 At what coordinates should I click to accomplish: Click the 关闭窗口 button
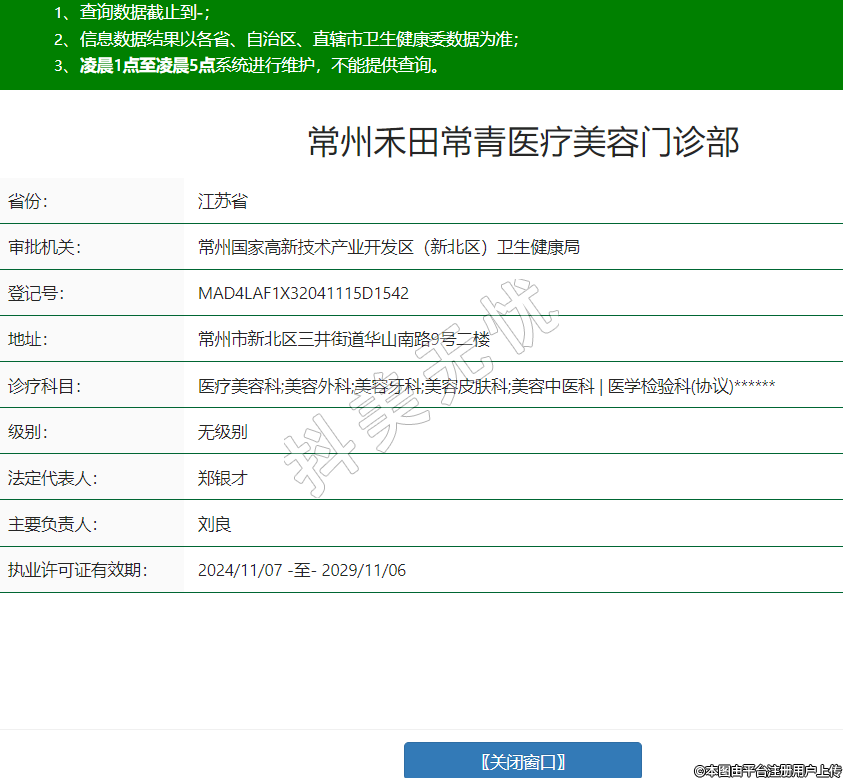point(522,761)
